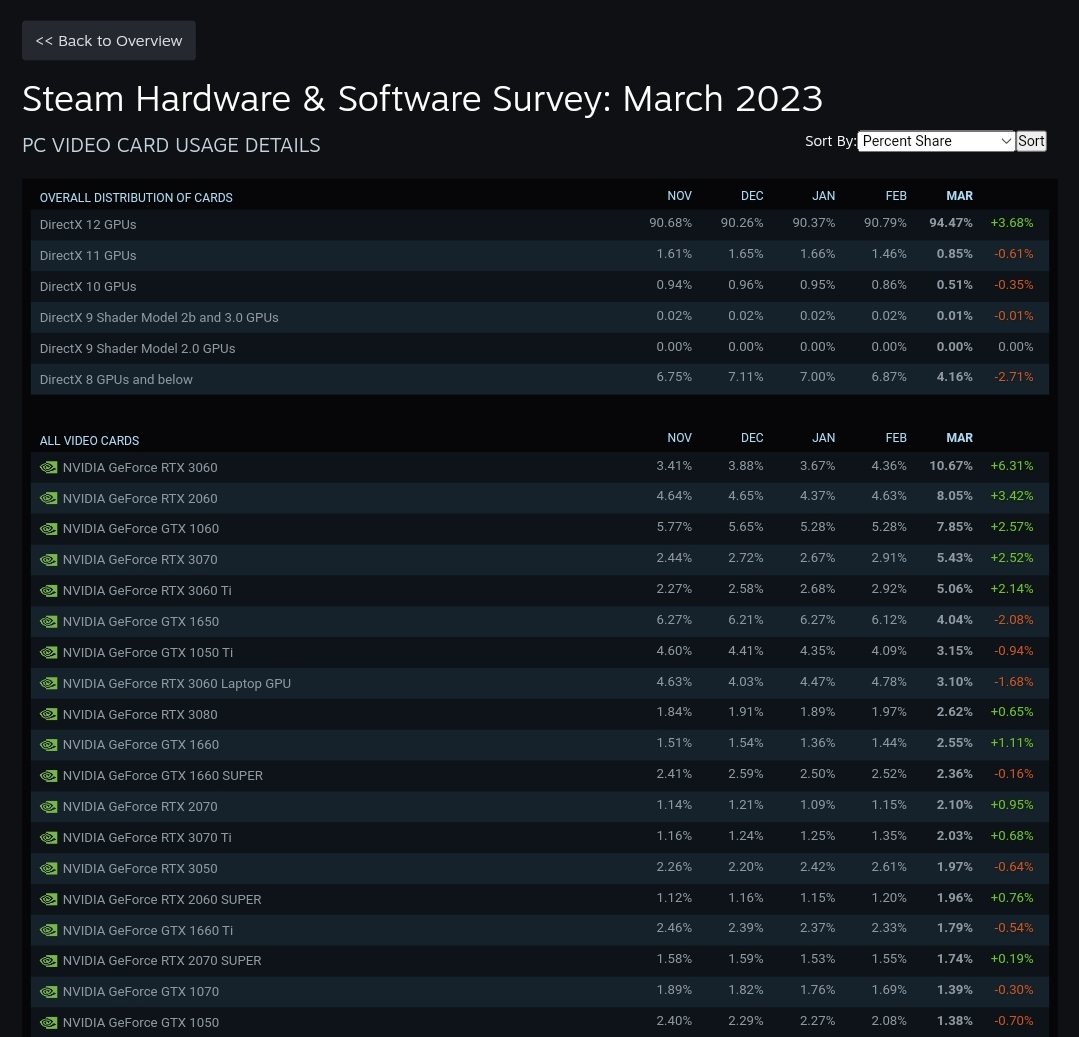The image size is (1079, 1037).
Task: Click NVIDIA icon beside GeForce RTX 3070
Action: tap(48, 559)
